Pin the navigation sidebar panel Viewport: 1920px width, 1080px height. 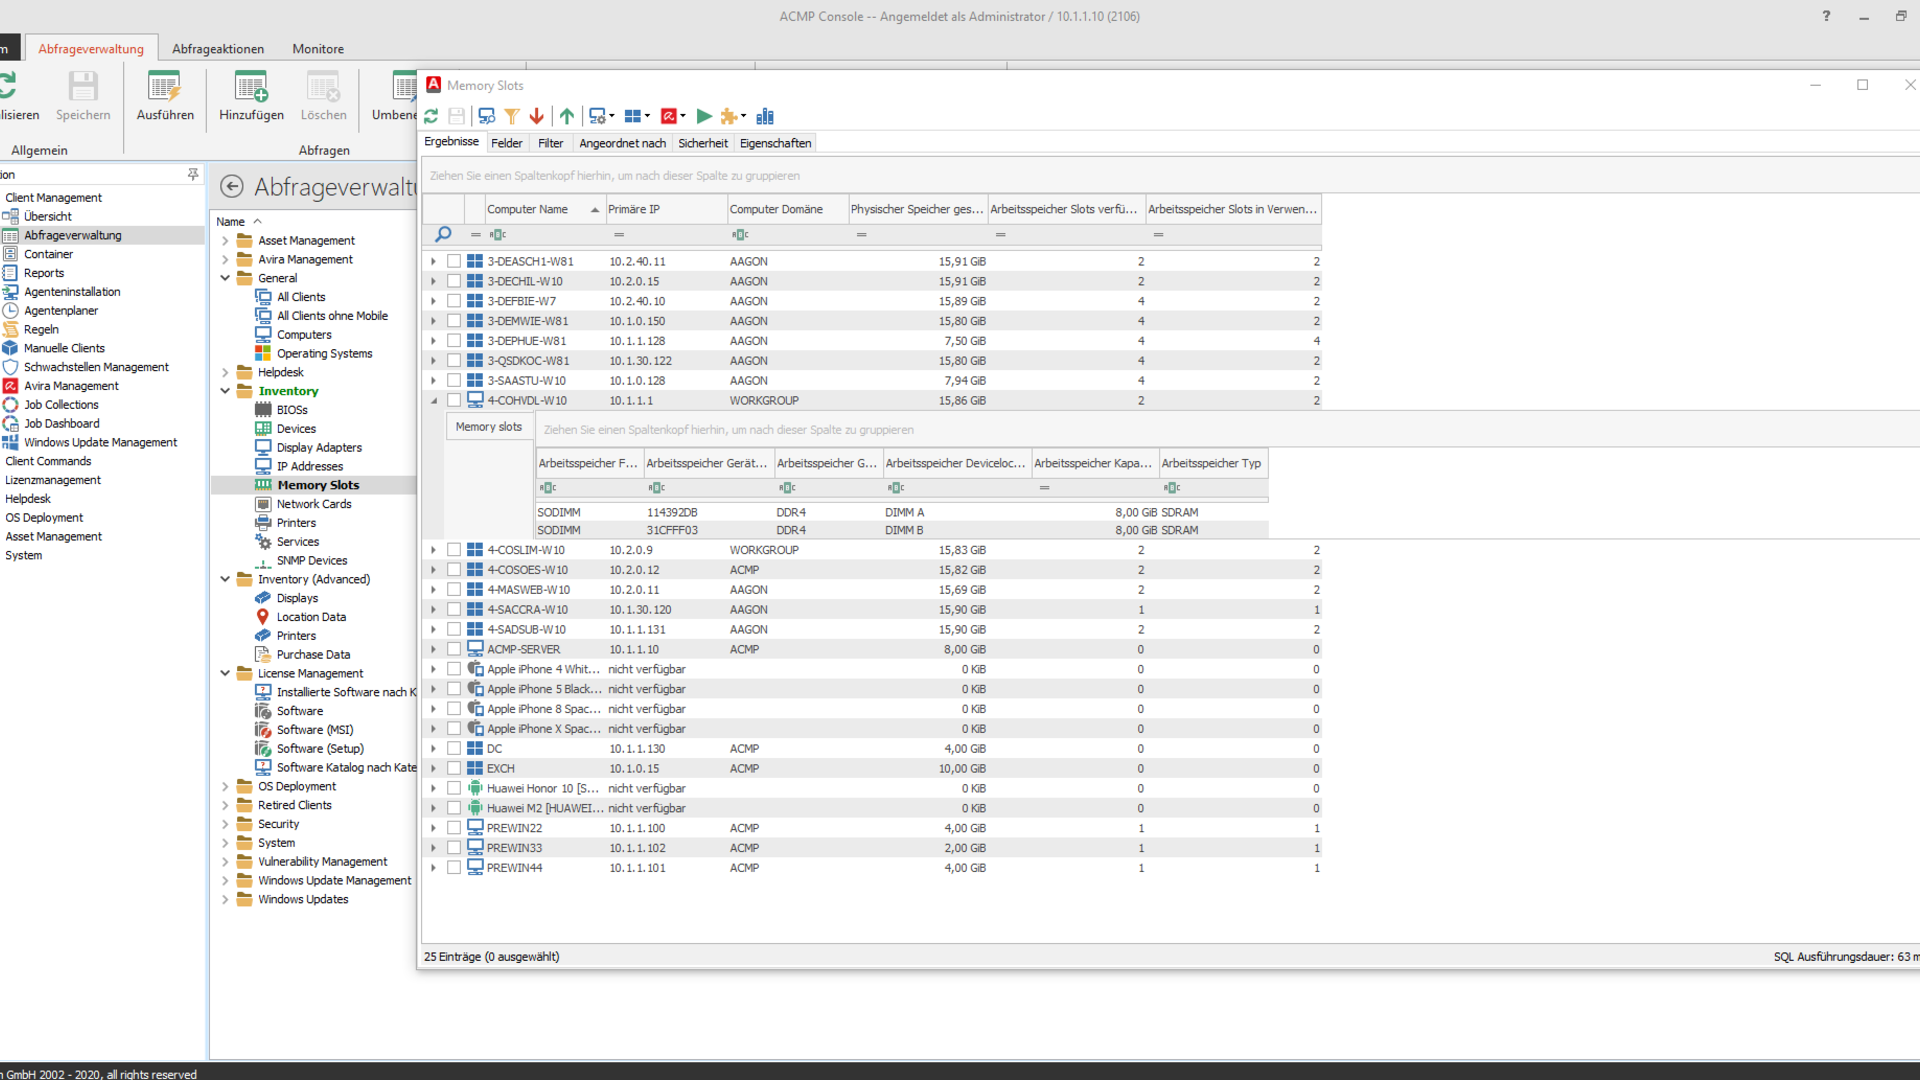pyautogui.click(x=193, y=174)
